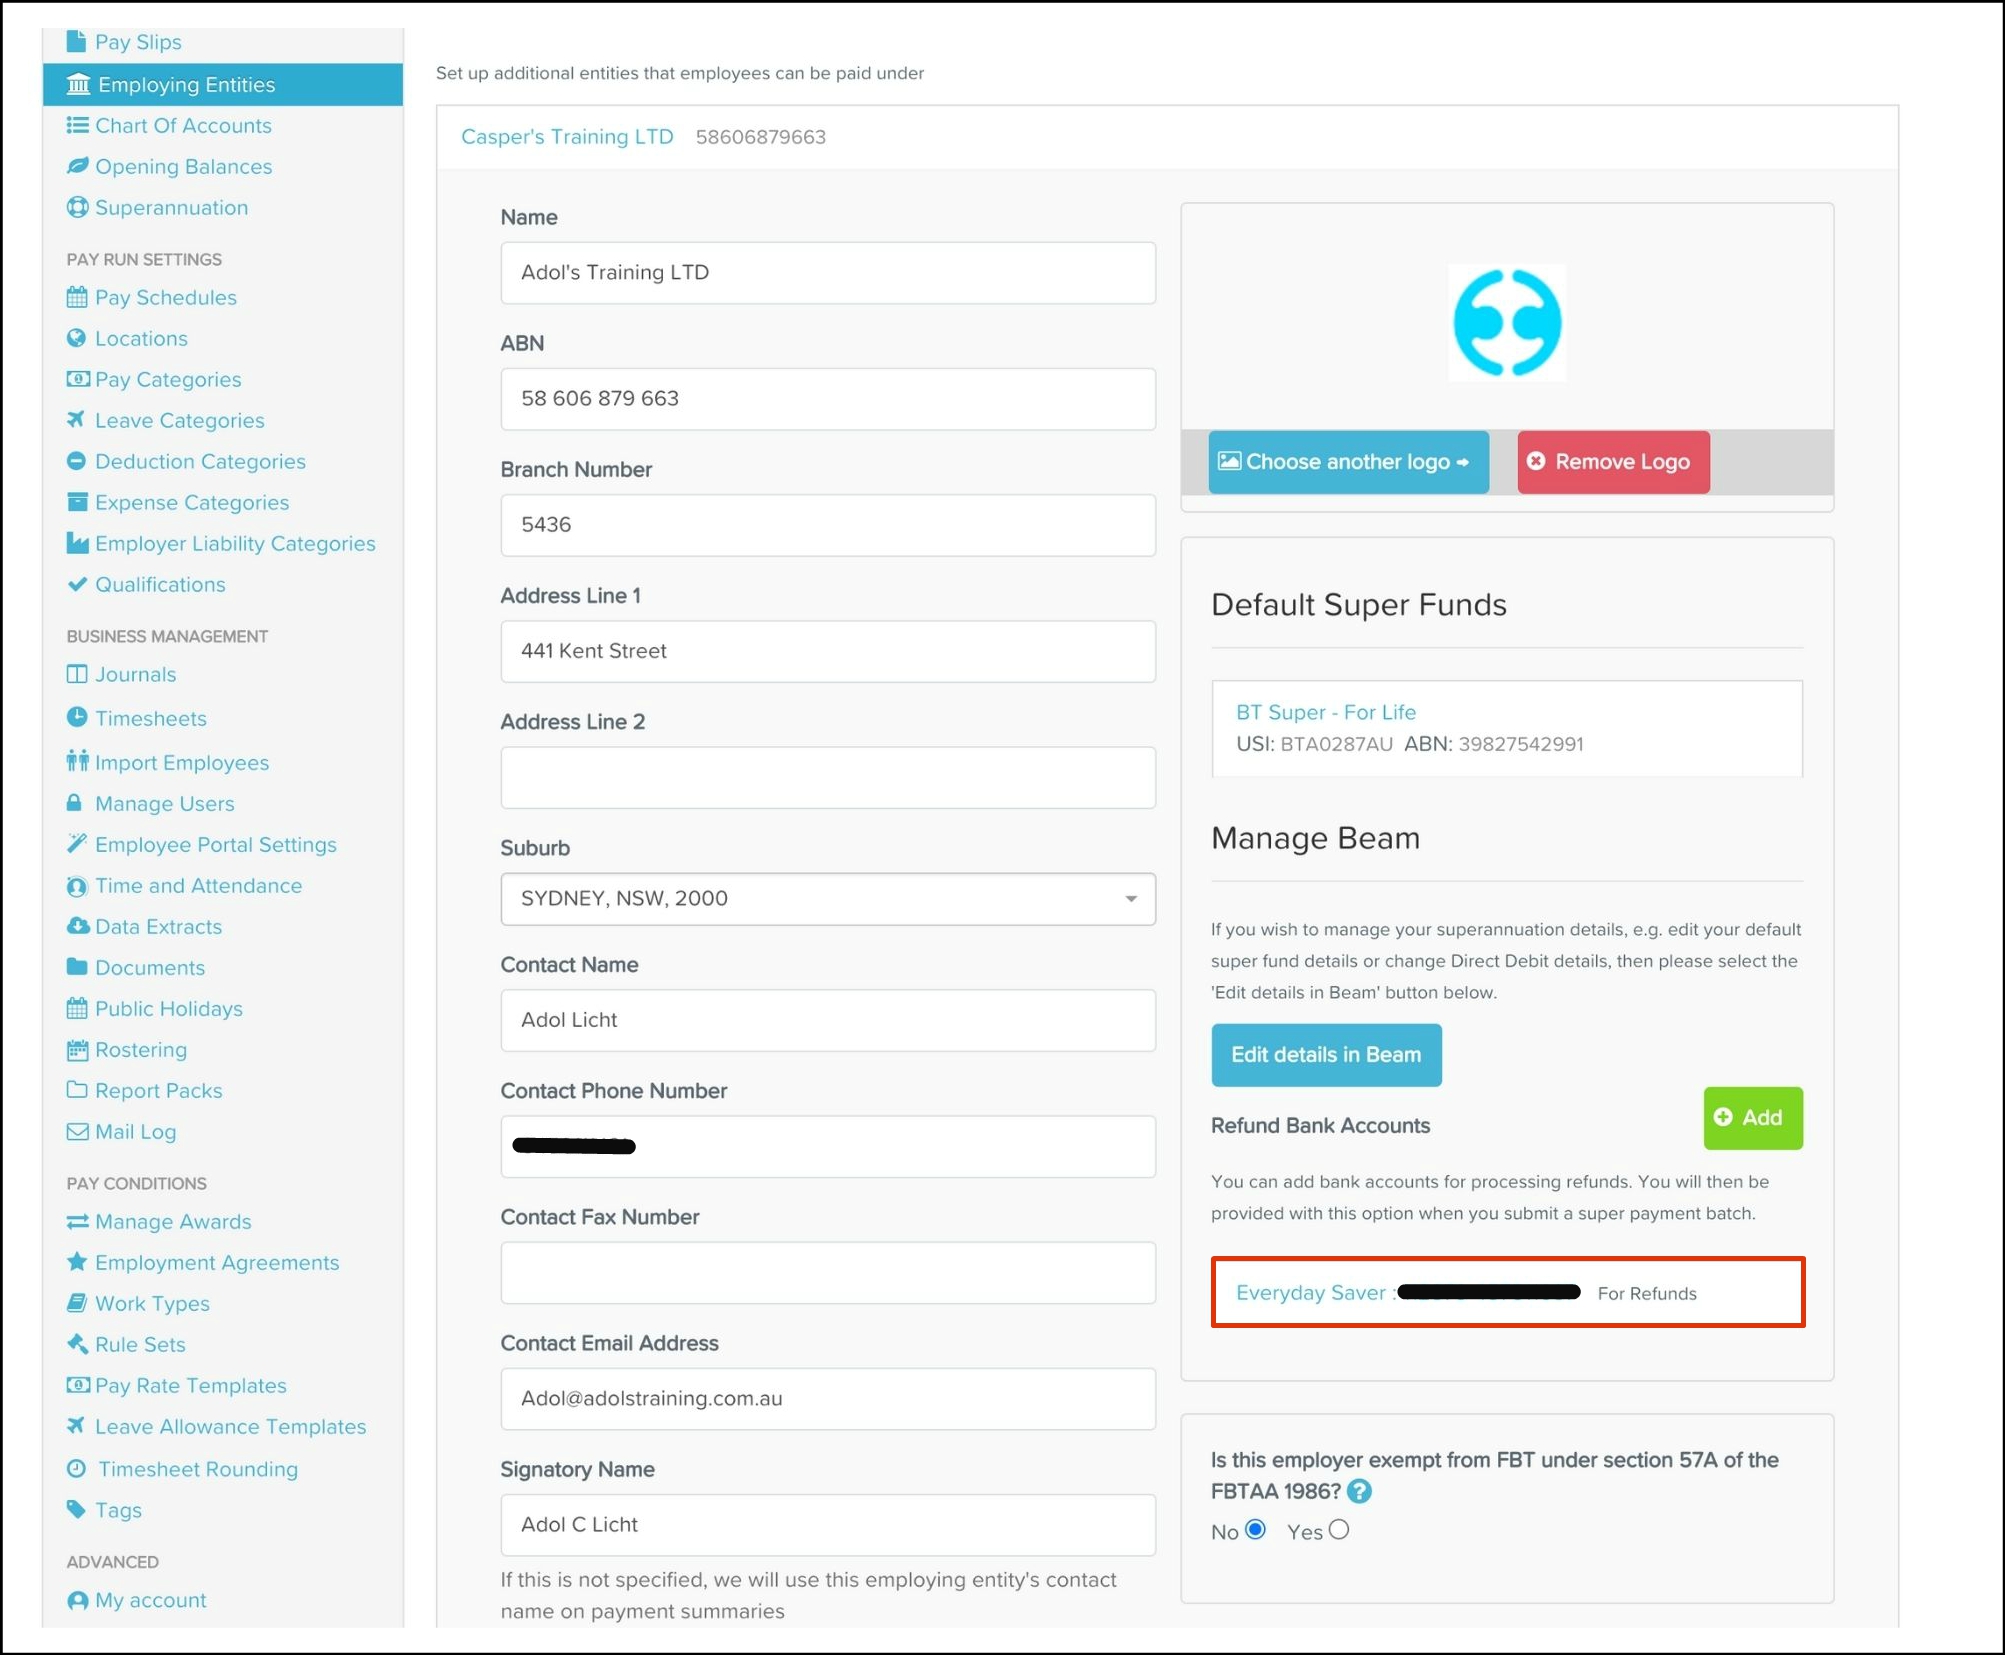
Task: Go to Chart Of Accounts
Action: coord(183,126)
